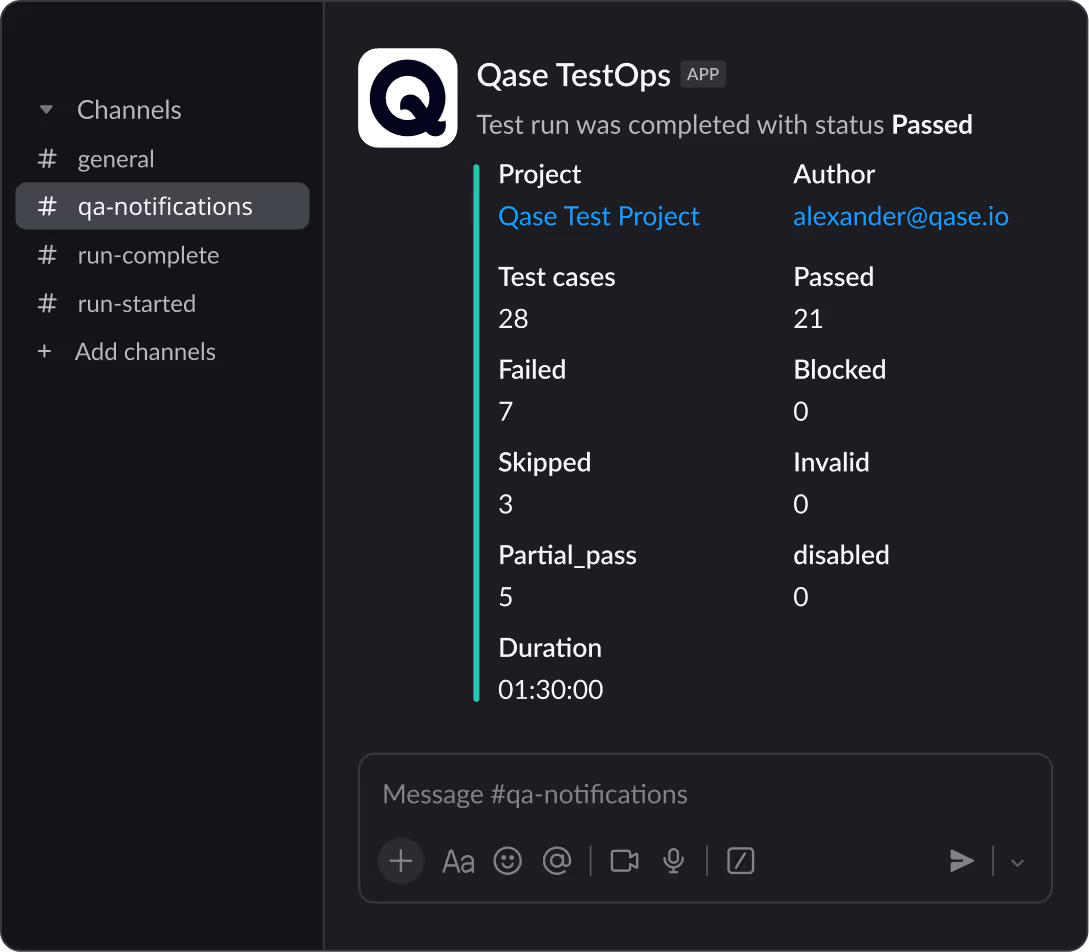Send the message with the paper plane icon
The image size is (1089, 952).
tap(962, 861)
